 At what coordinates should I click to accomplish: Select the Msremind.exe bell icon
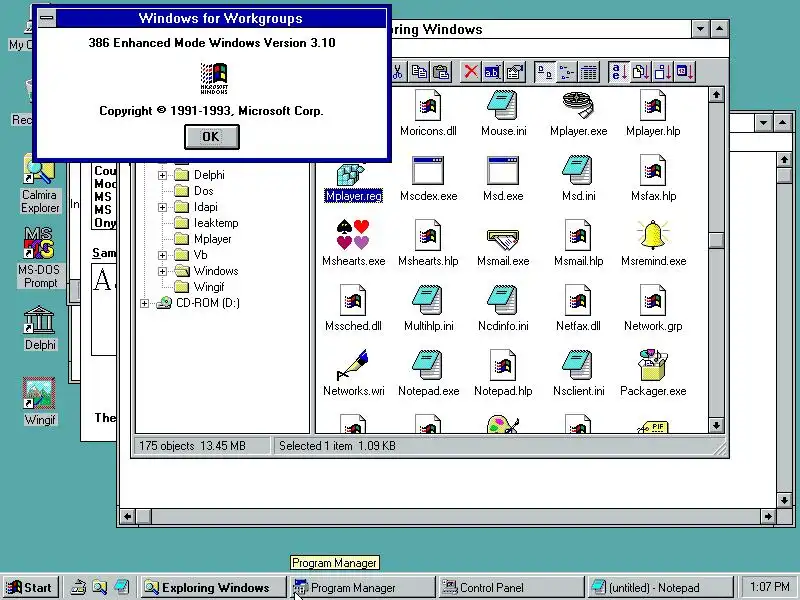pyautogui.click(x=653, y=235)
